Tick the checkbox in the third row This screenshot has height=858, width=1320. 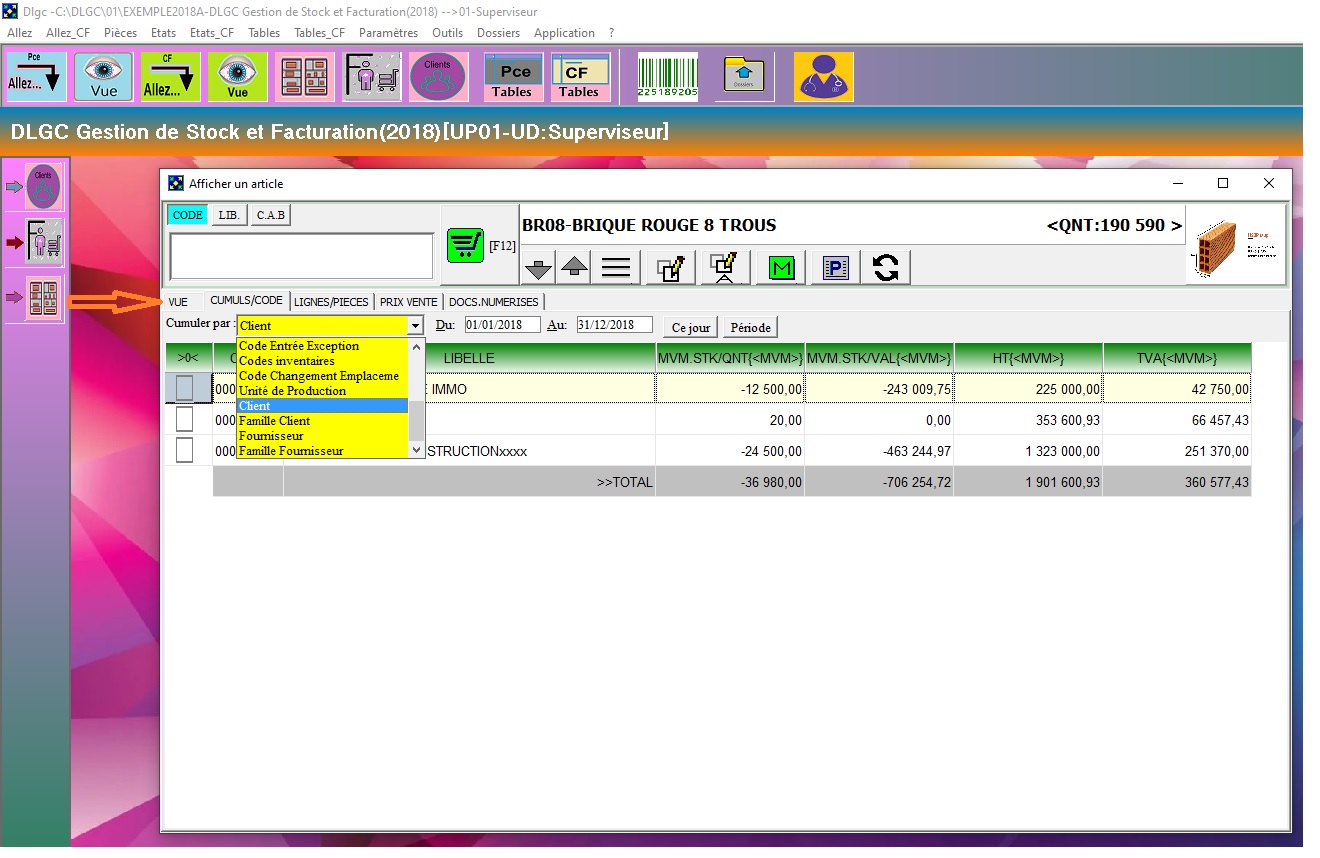pos(184,451)
